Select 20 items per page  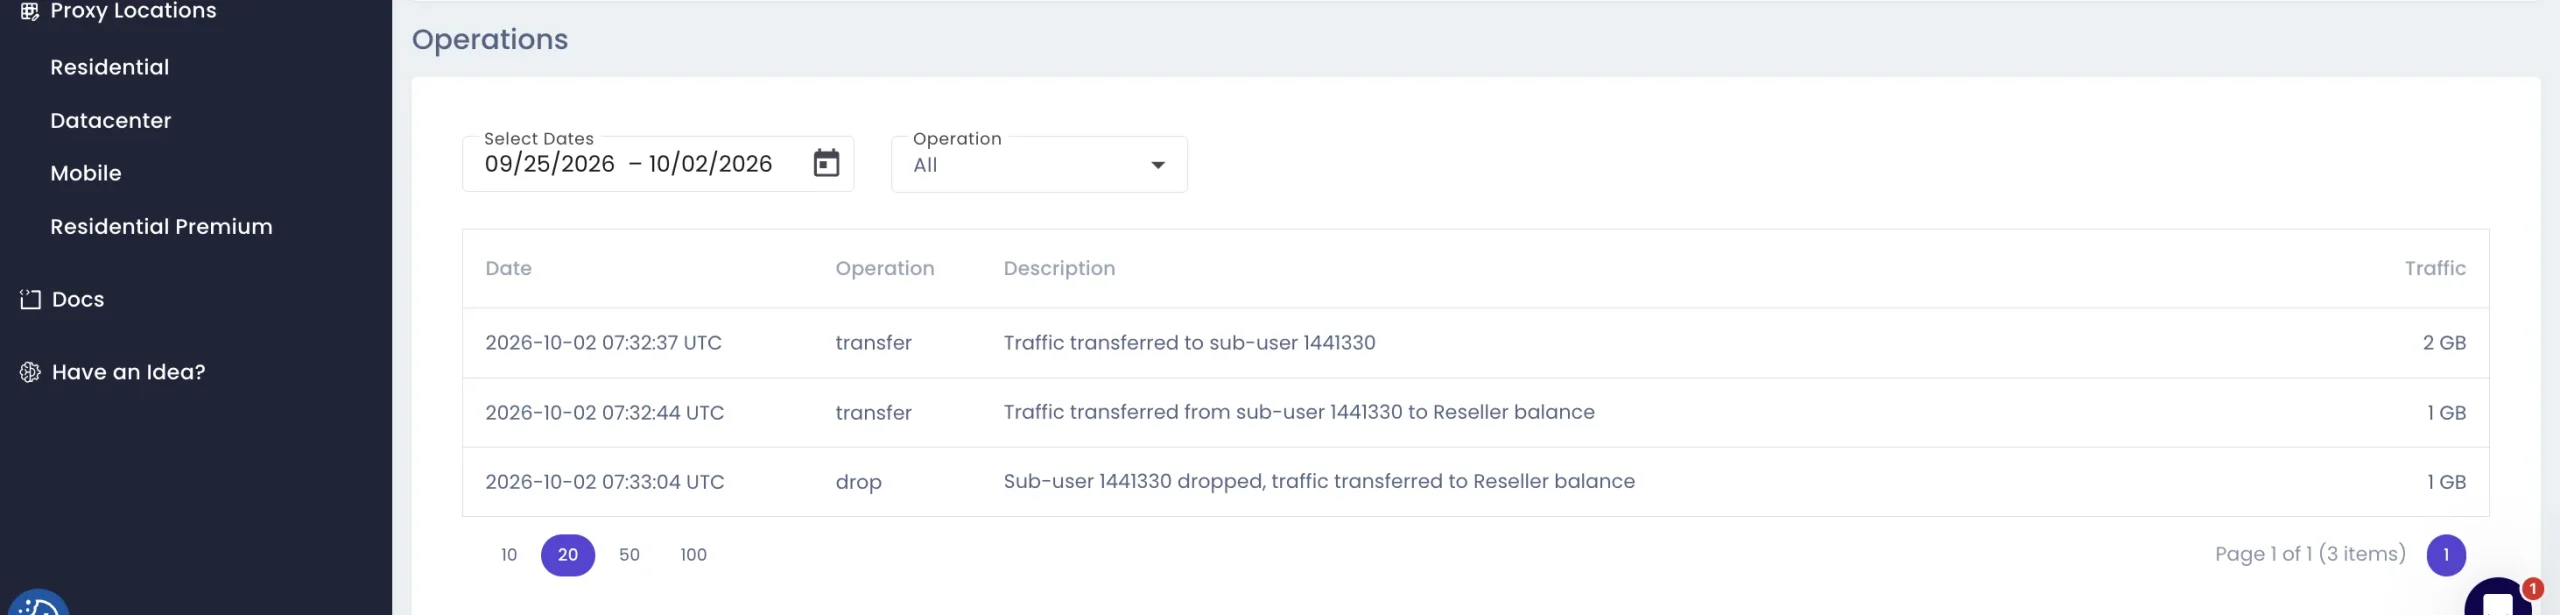tap(568, 555)
